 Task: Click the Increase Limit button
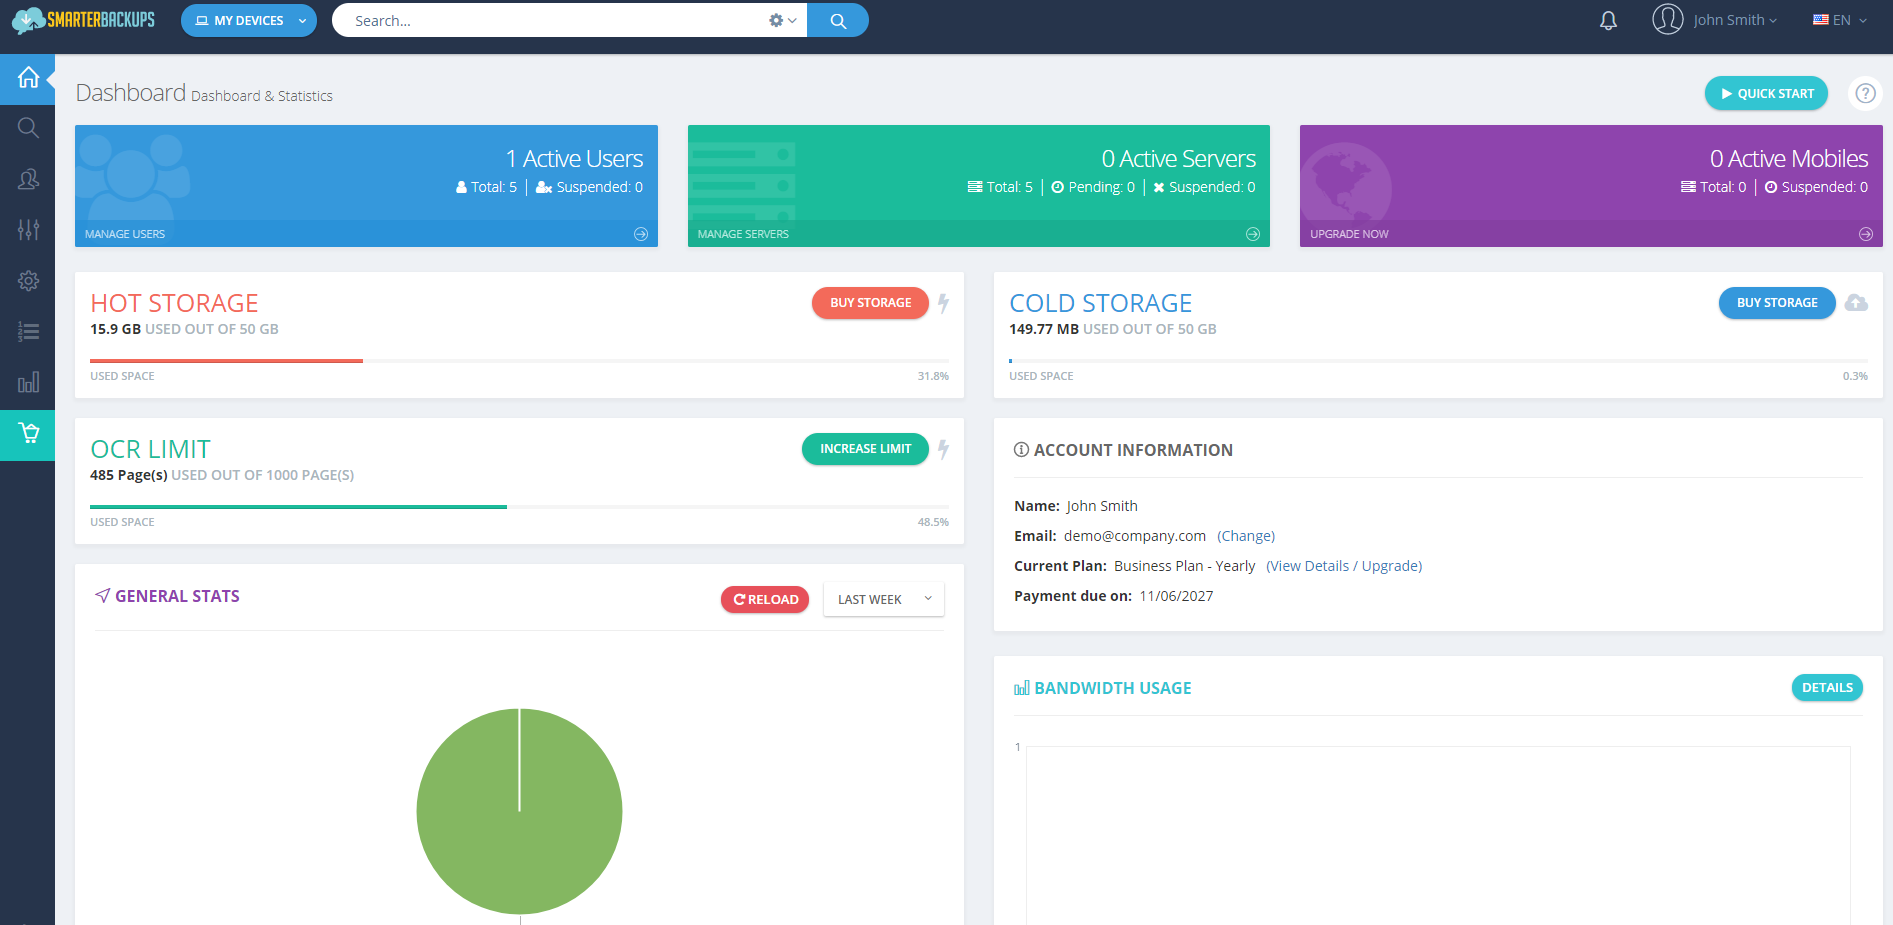(865, 449)
